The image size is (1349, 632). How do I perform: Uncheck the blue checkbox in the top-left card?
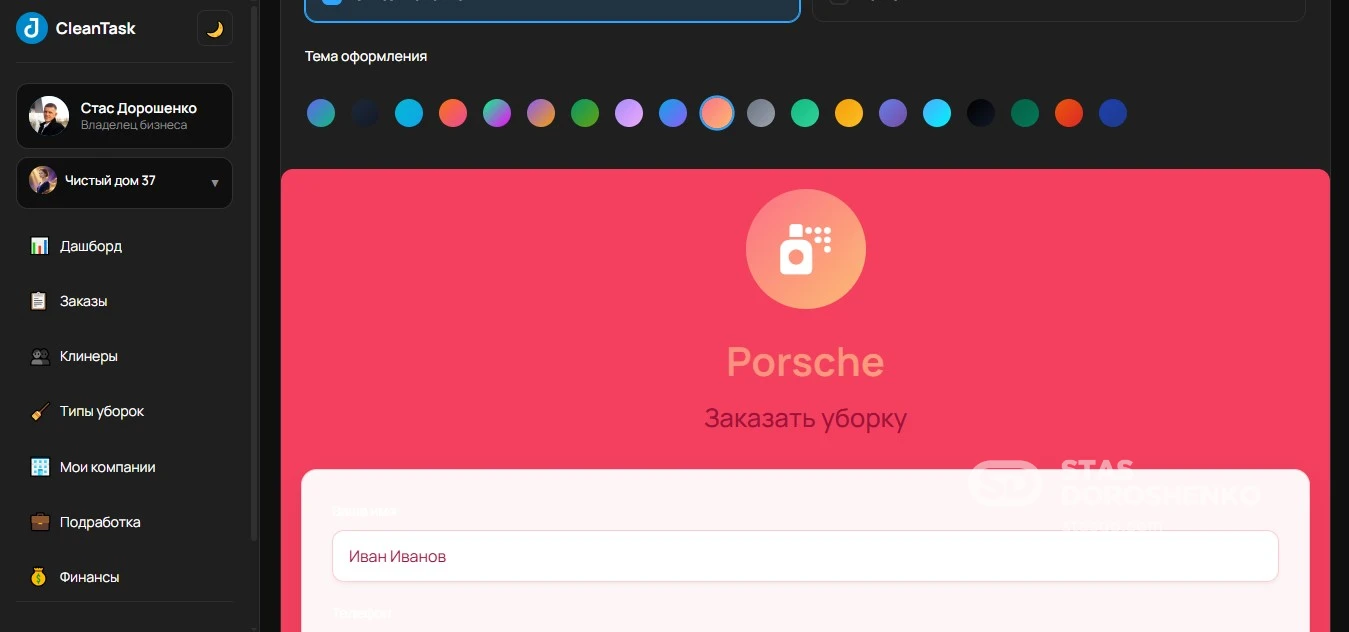tap(331, 2)
